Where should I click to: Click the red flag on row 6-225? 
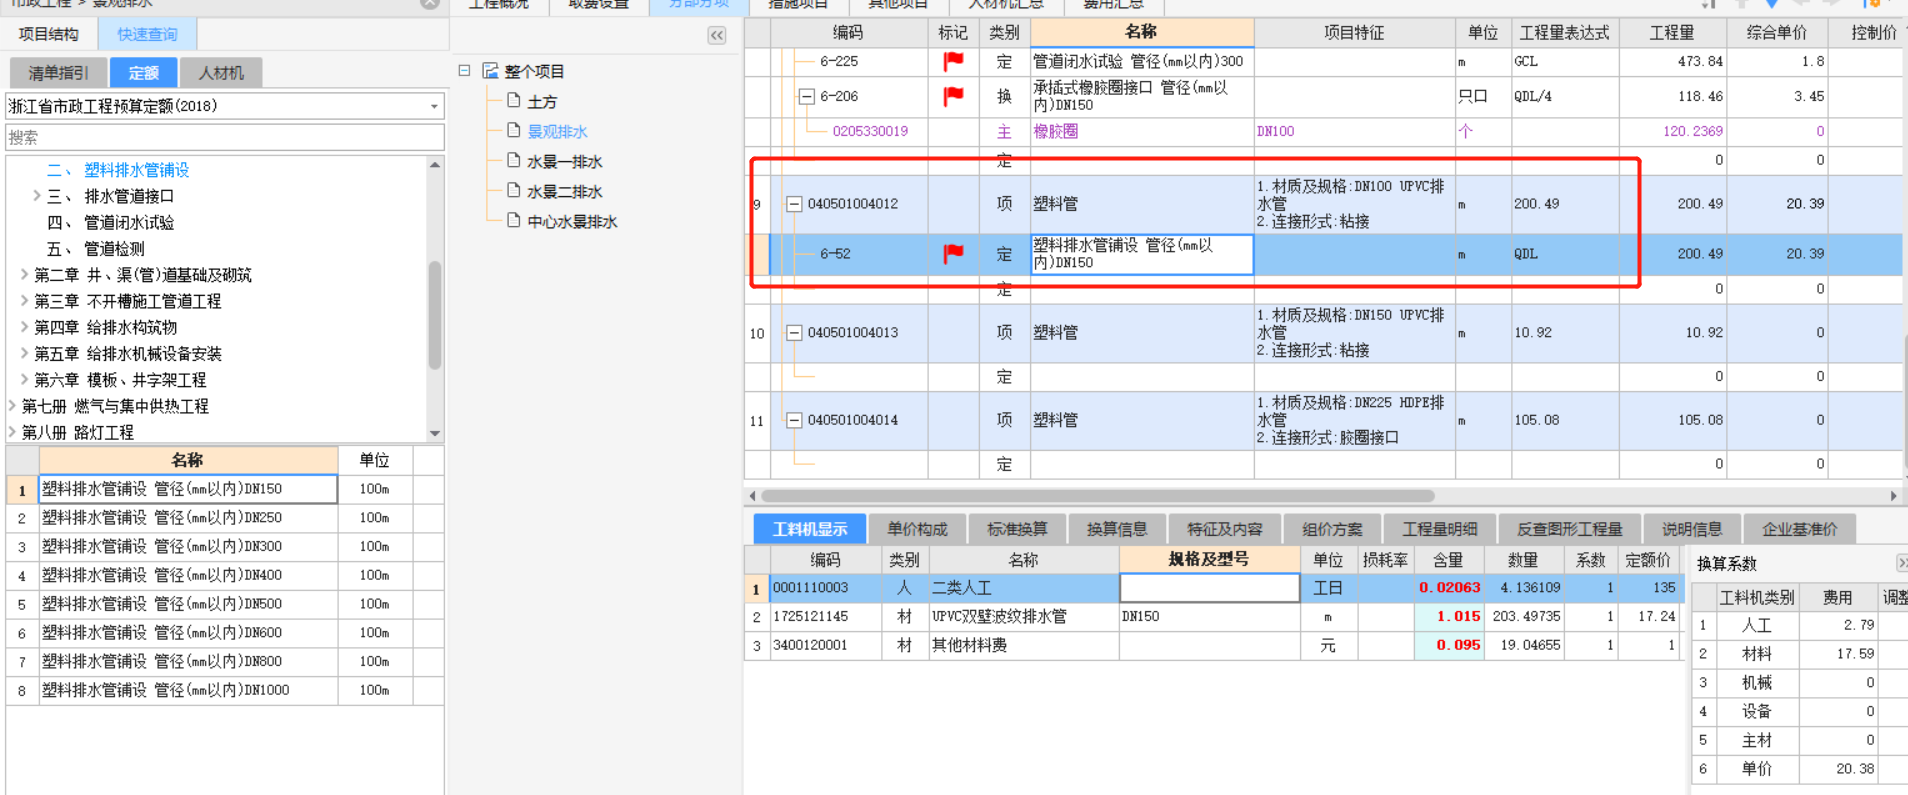(x=953, y=61)
